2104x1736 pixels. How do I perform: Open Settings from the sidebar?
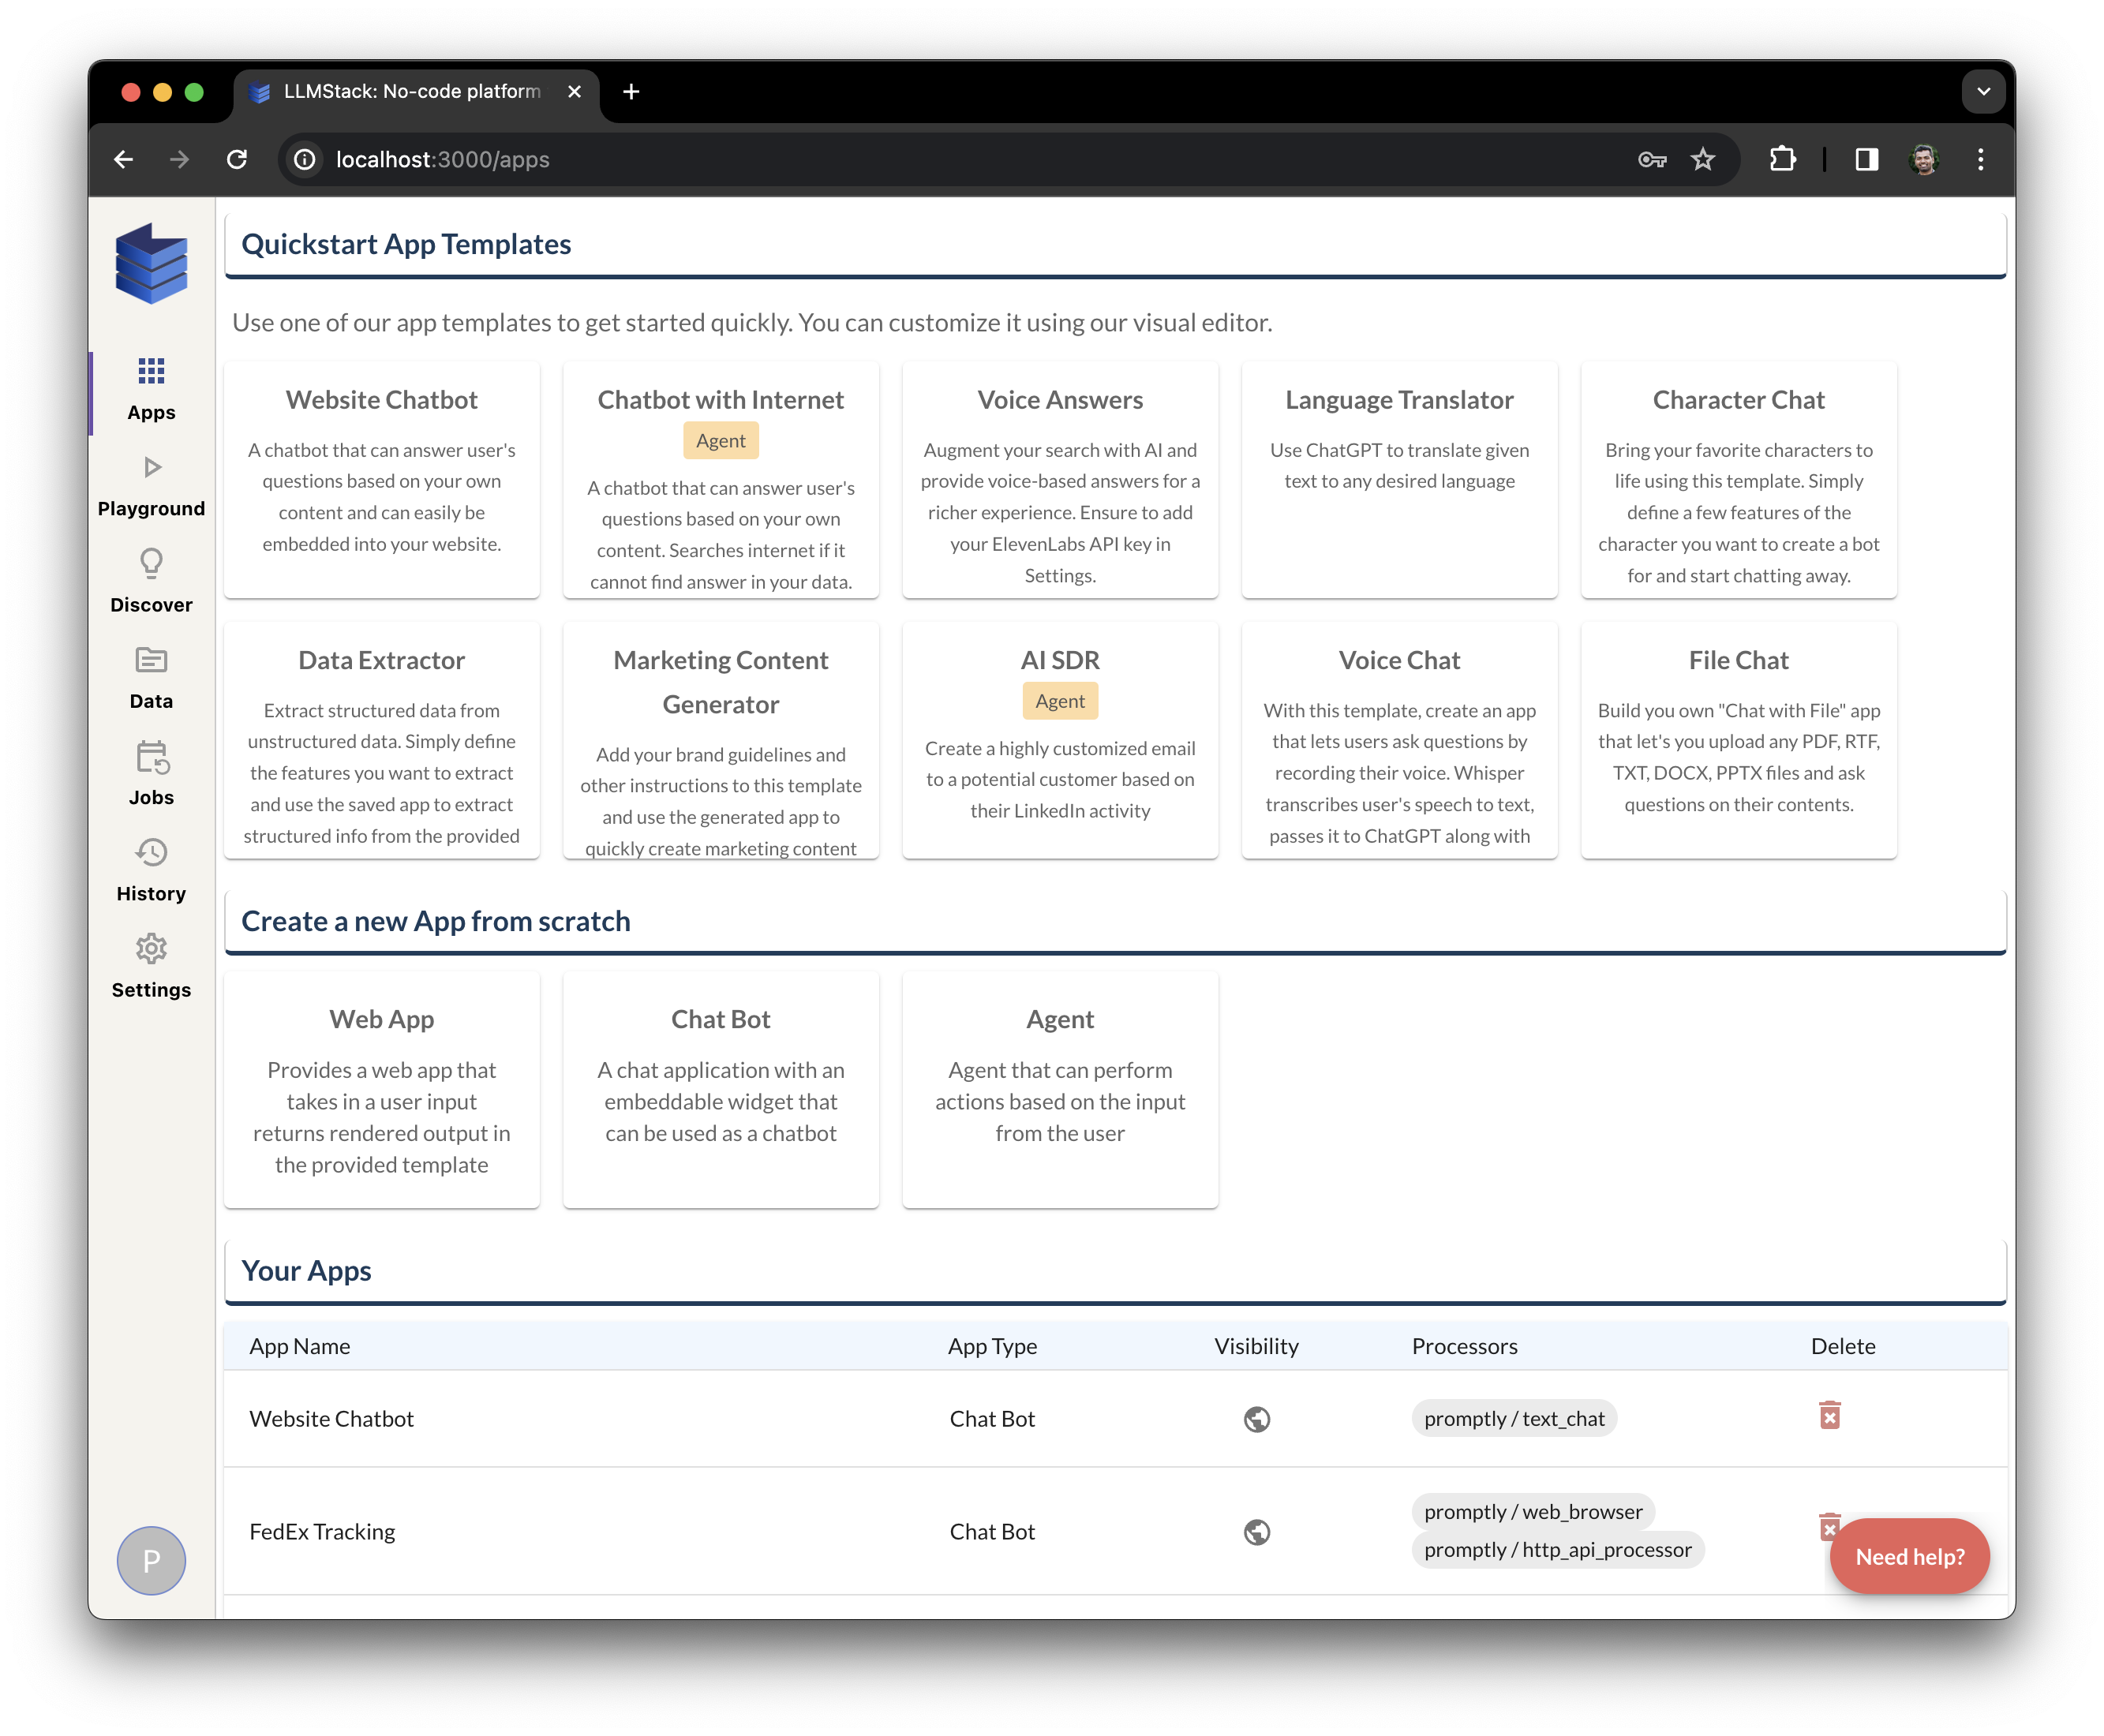point(151,966)
